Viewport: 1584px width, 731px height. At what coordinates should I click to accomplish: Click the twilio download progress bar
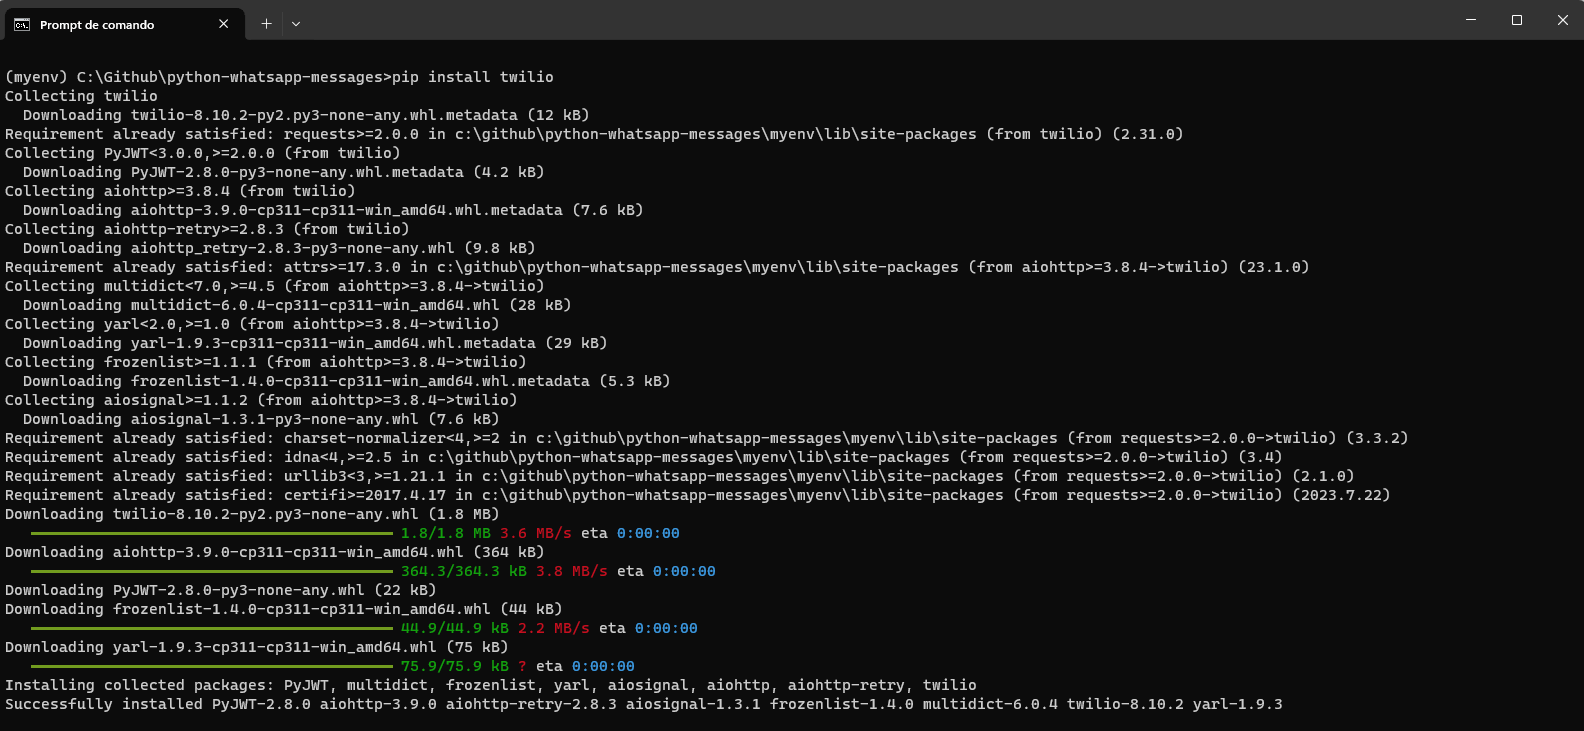210,533
